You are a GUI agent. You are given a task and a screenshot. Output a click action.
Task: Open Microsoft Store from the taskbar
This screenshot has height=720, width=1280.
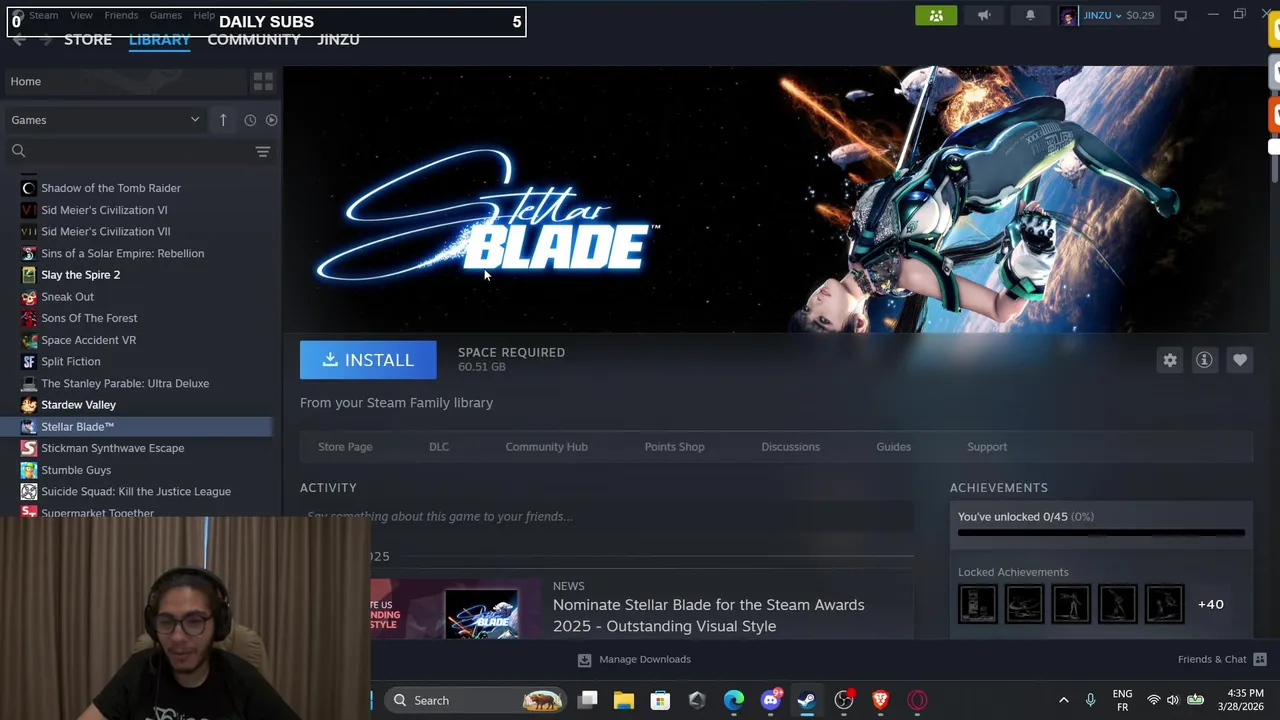tap(660, 700)
